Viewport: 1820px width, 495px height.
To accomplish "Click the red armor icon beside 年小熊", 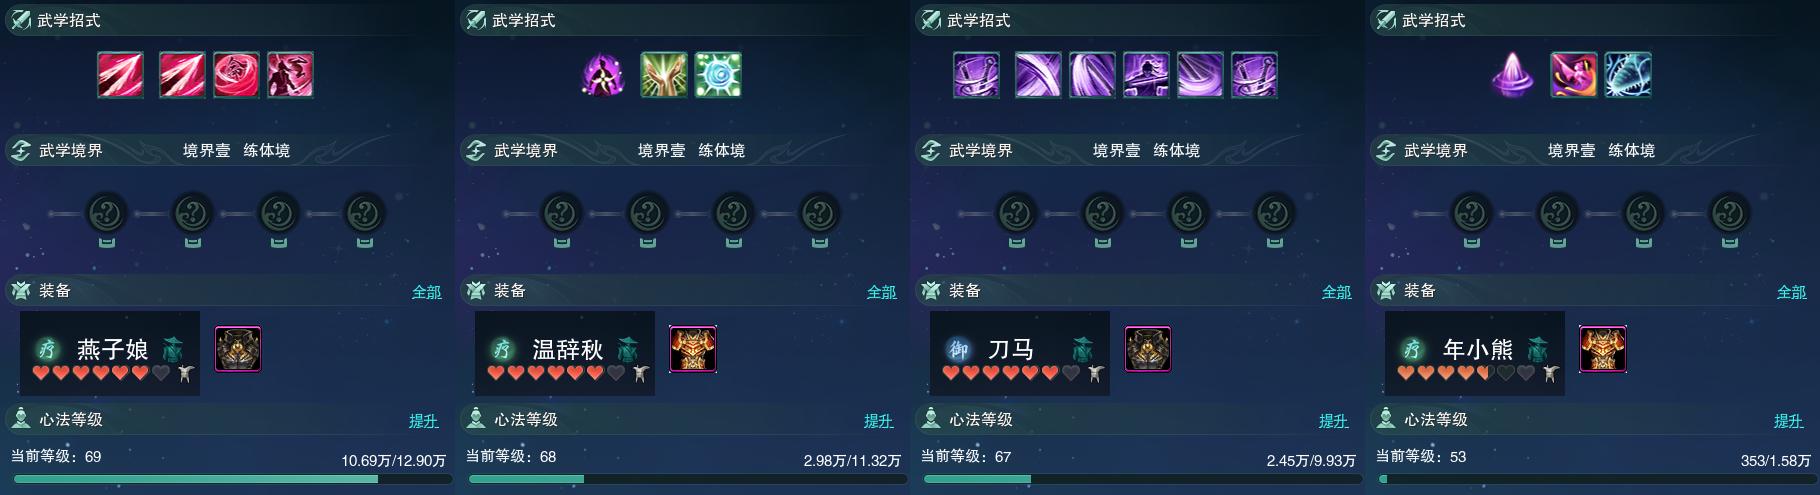I will (x=1603, y=349).
